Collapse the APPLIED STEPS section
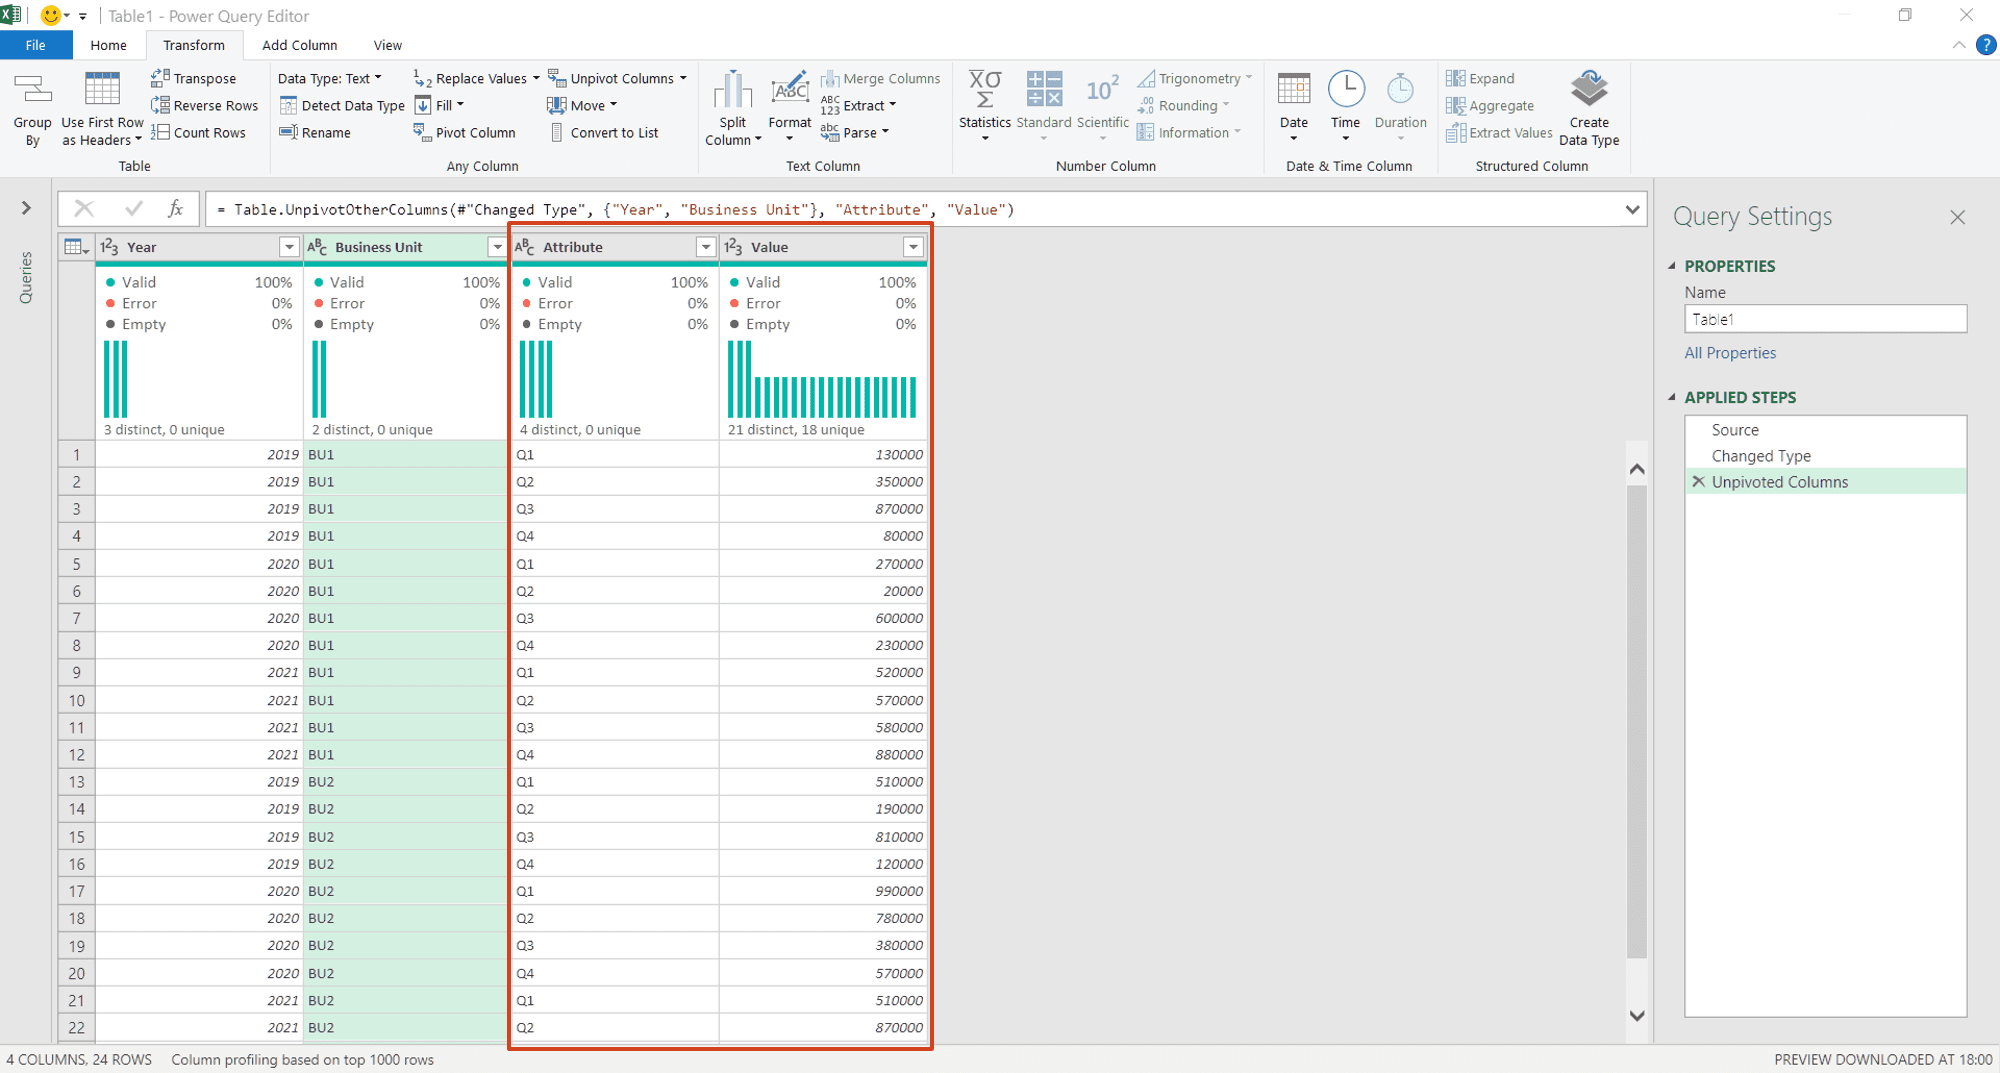 click(x=1673, y=397)
